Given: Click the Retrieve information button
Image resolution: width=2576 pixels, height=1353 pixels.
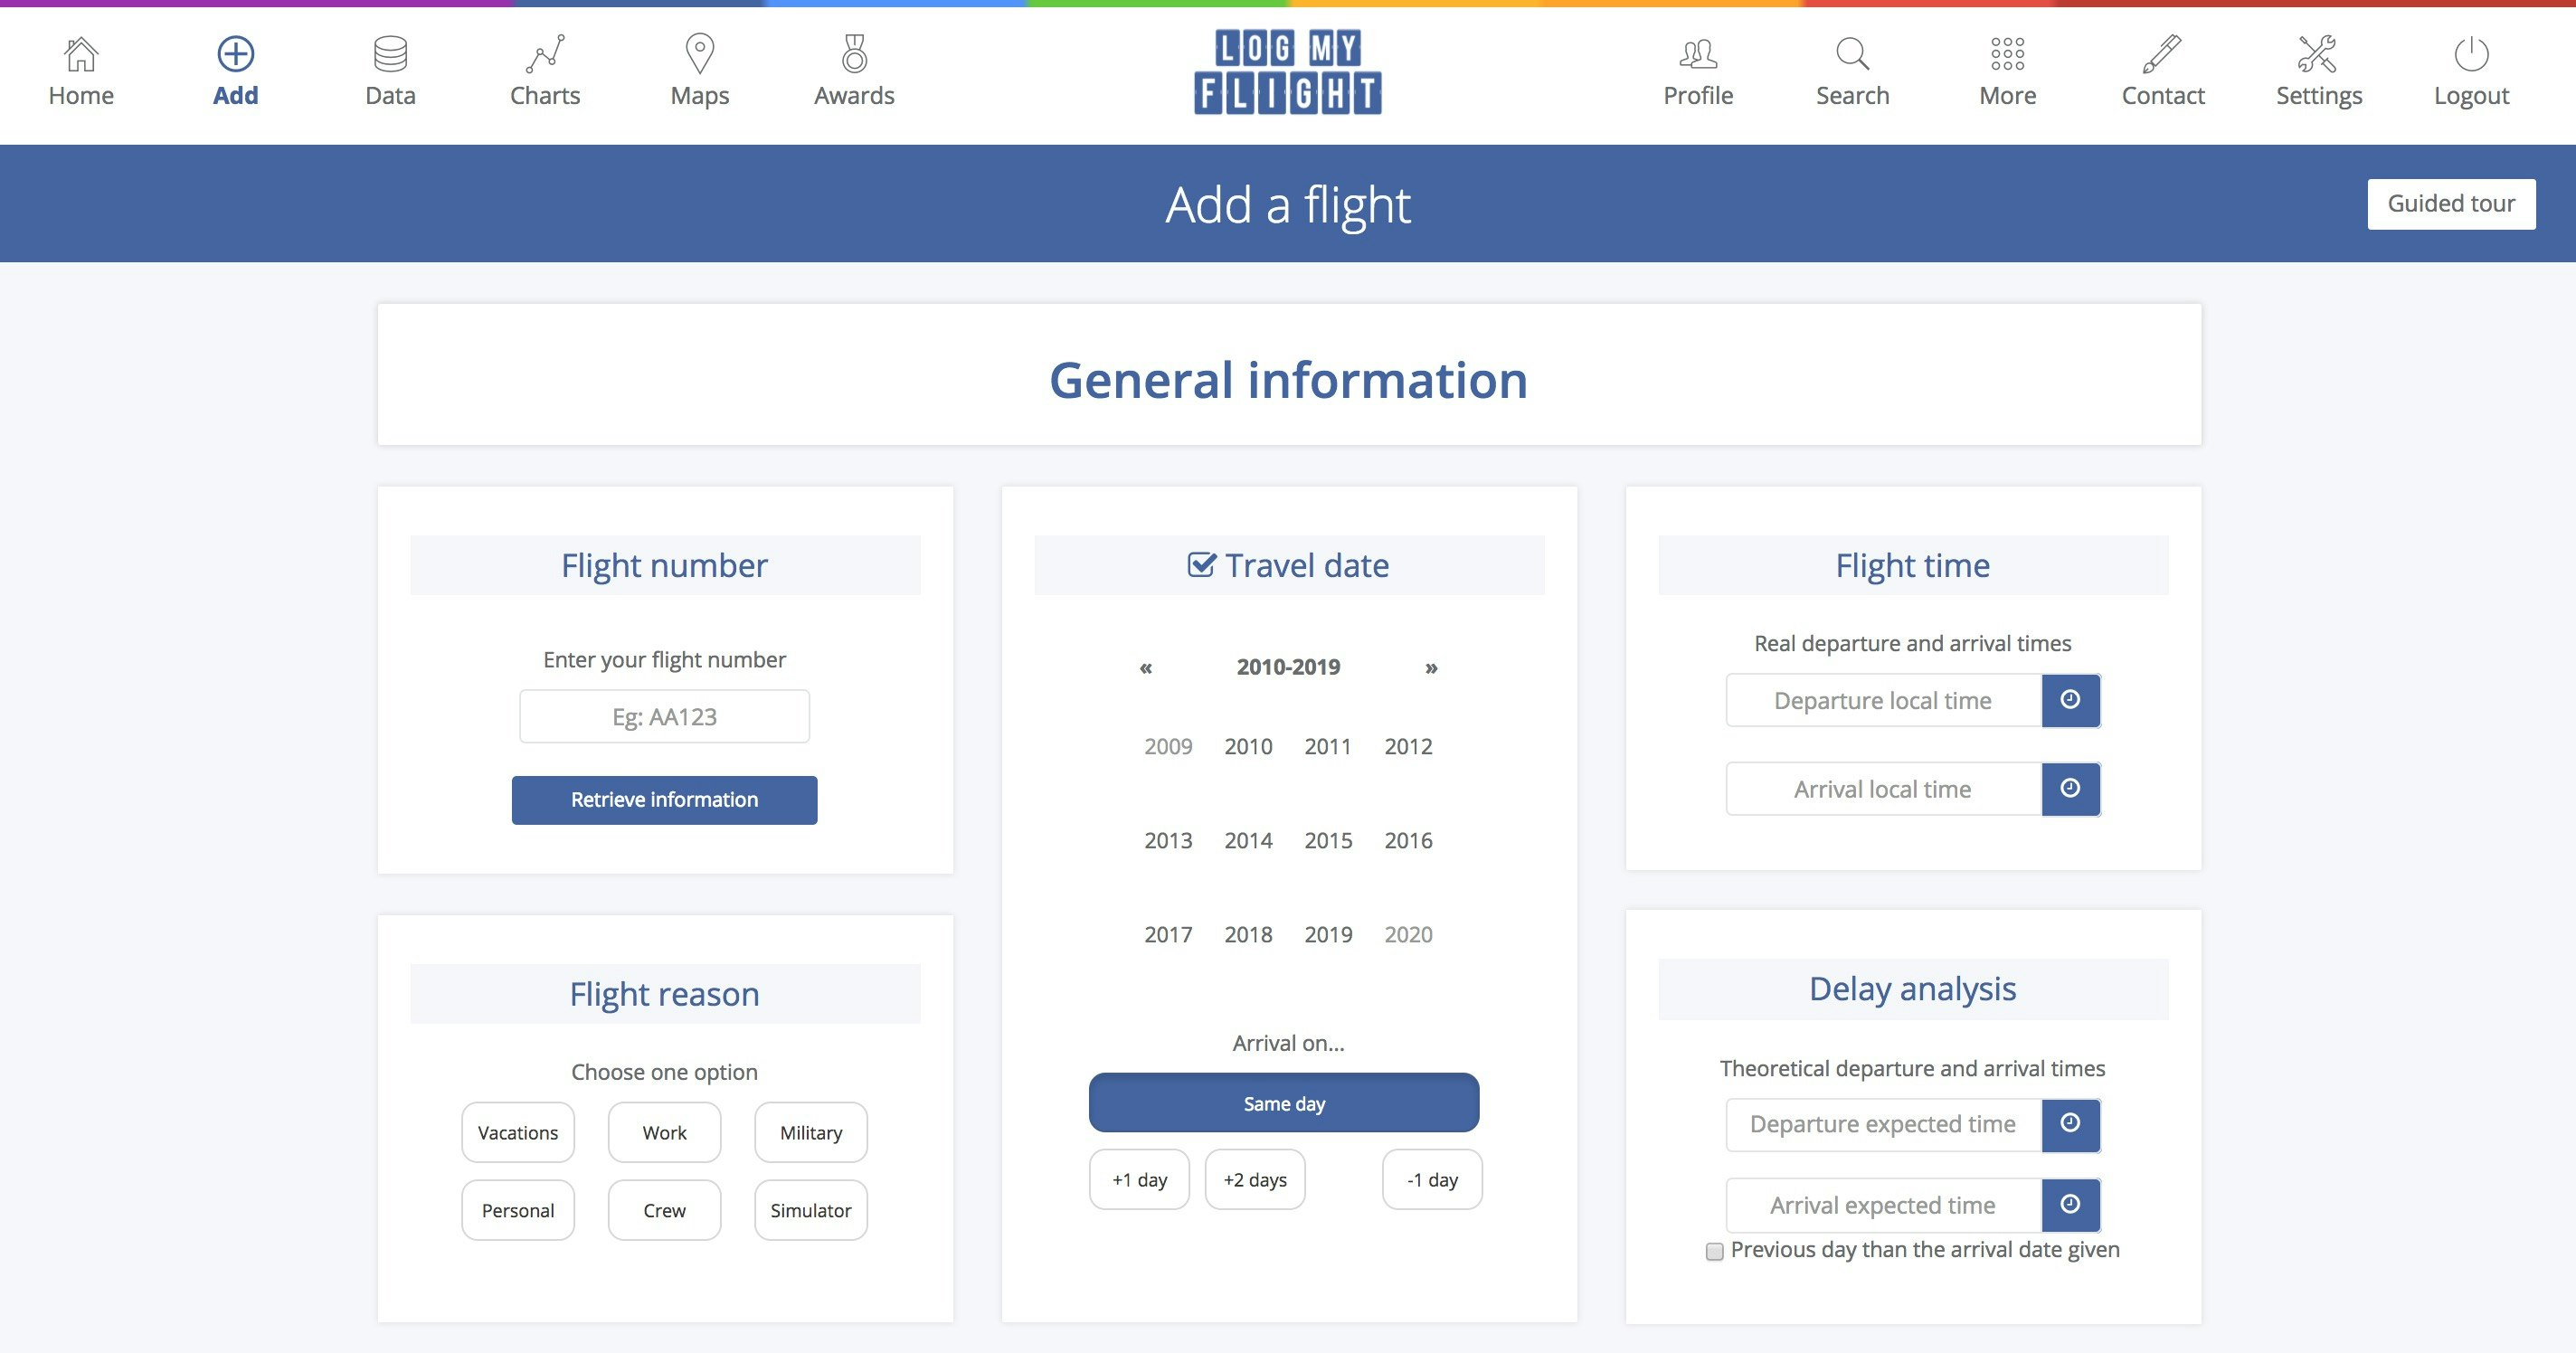Looking at the screenshot, I should [x=664, y=799].
